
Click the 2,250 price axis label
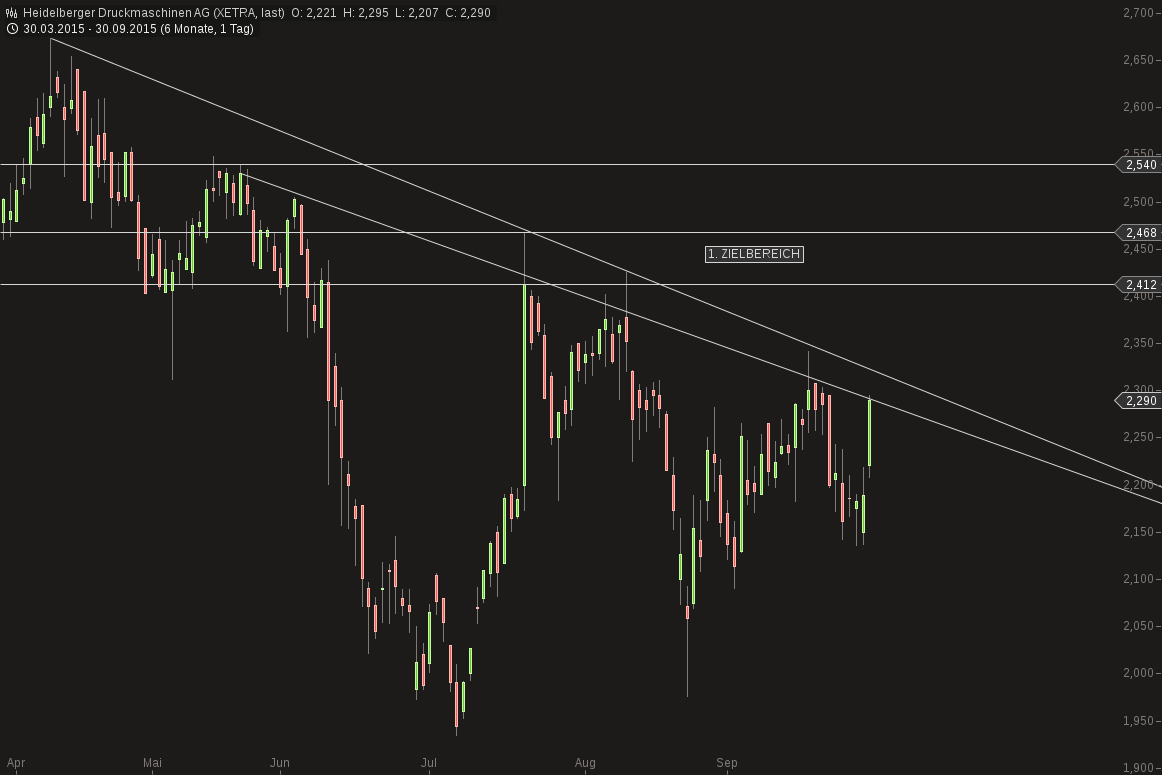[x=1138, y=437]
